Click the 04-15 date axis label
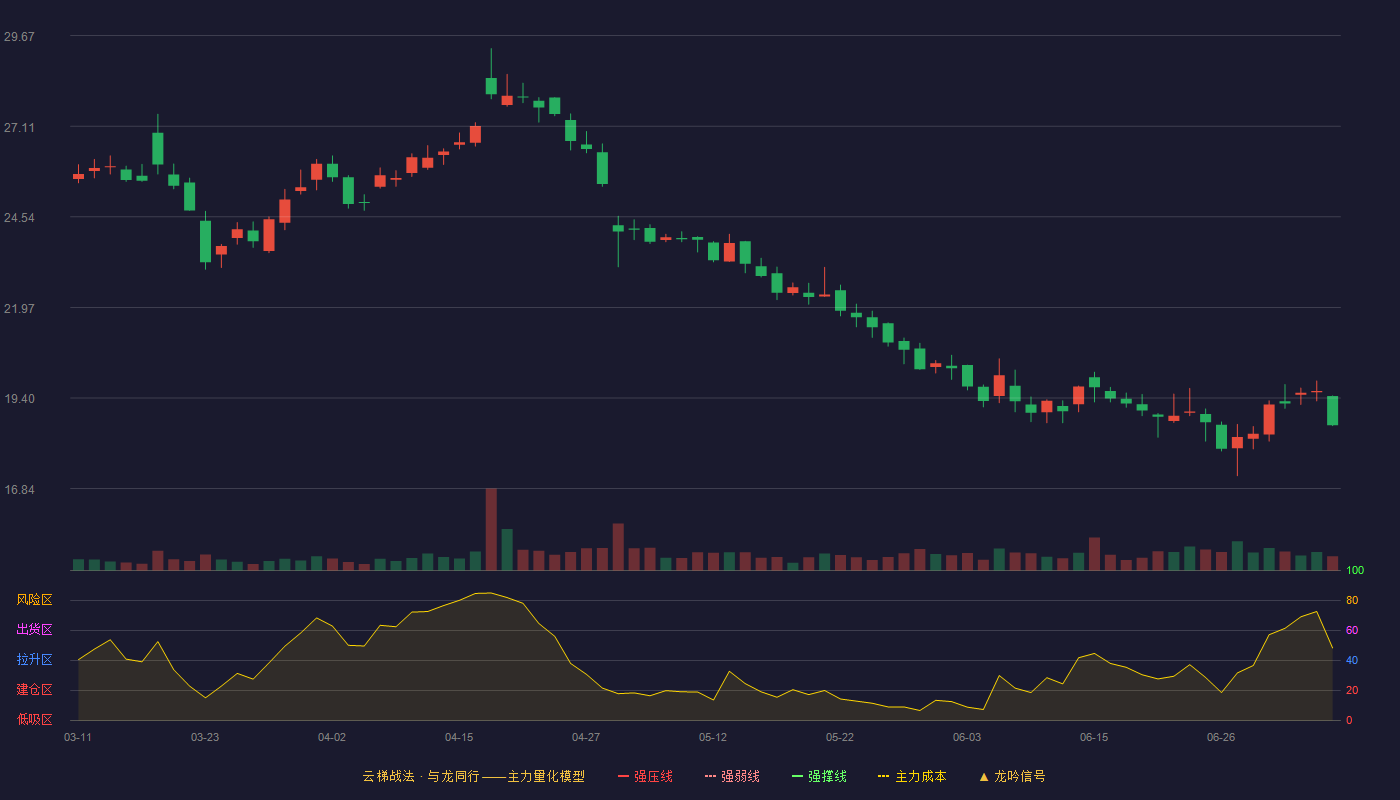This screenshot has height=800, width=1400. click(459, 737)
